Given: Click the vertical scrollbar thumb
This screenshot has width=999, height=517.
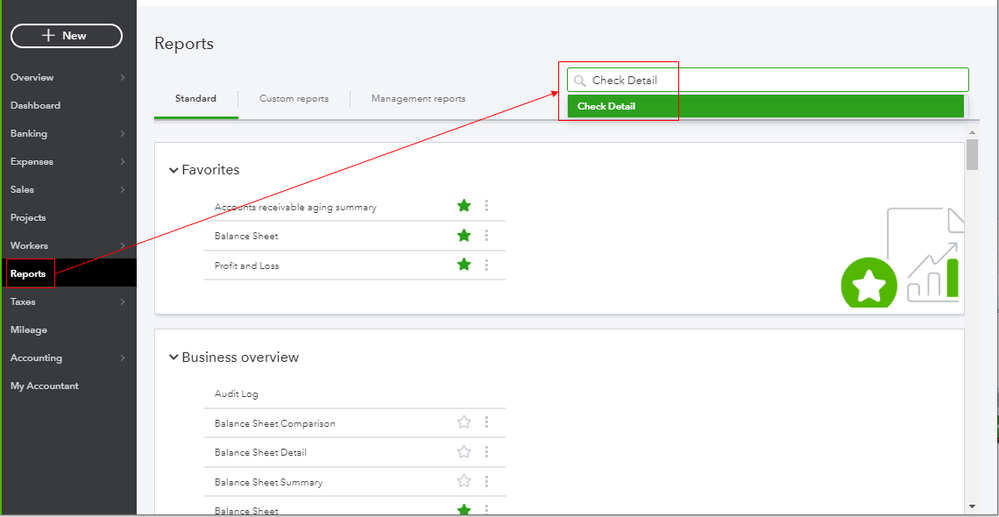Looking at the screenshot, I should point(972,155).
